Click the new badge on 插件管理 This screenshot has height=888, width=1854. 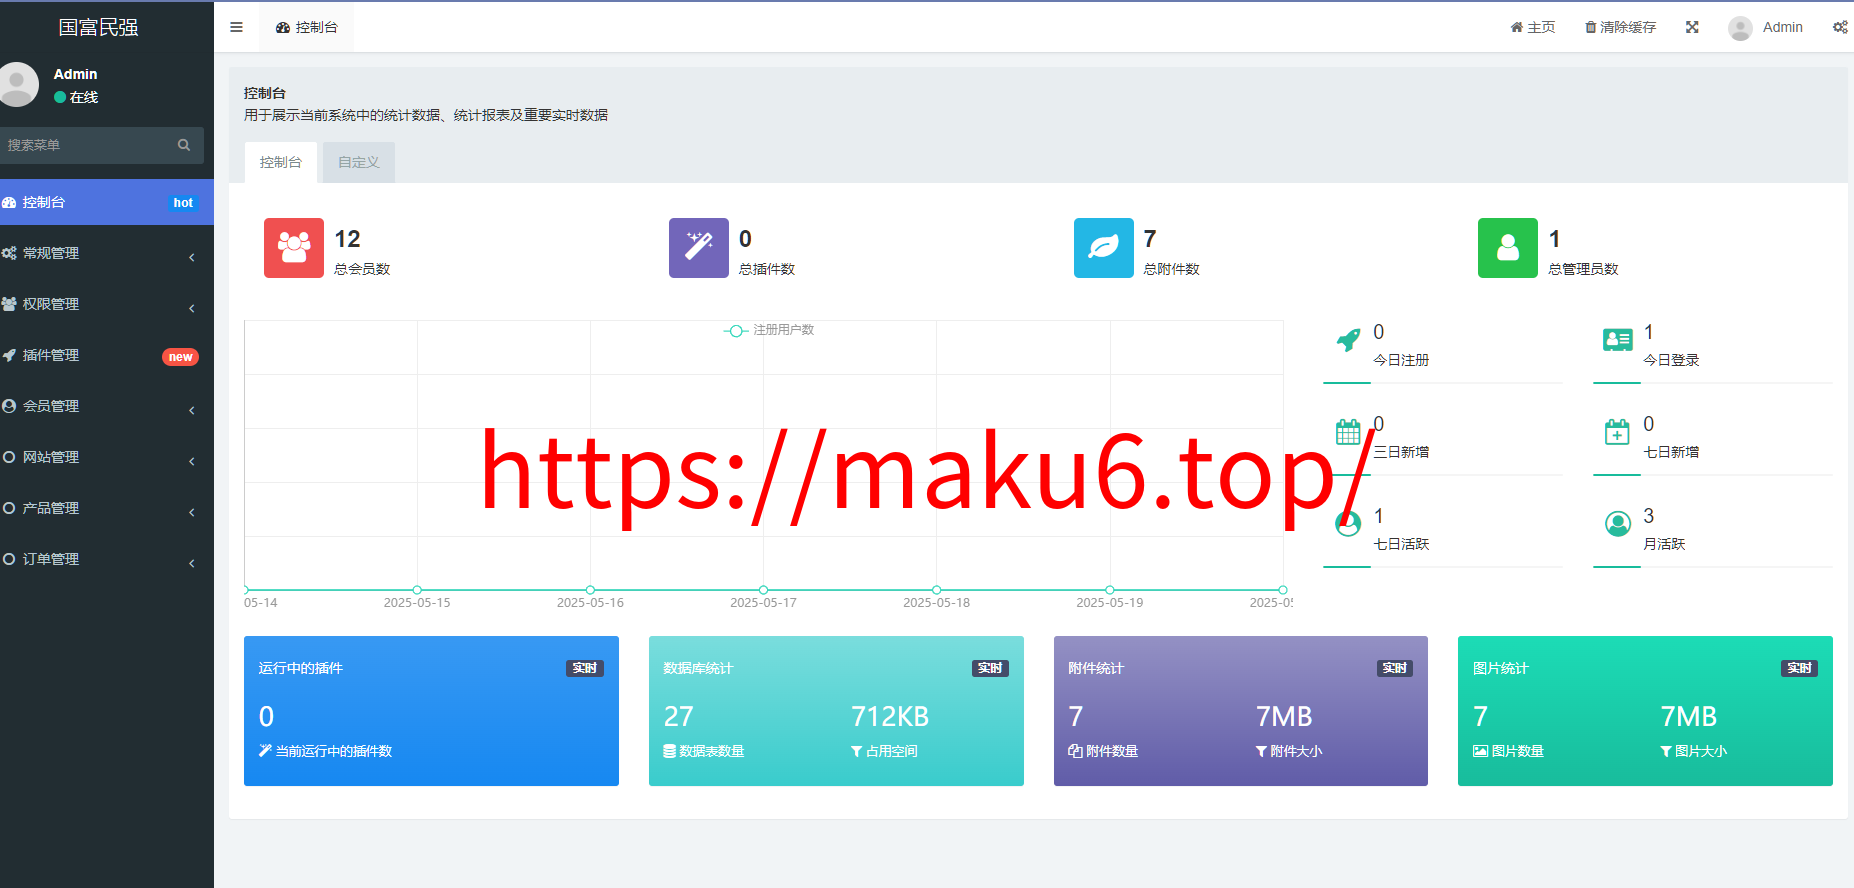coord(180,357)
